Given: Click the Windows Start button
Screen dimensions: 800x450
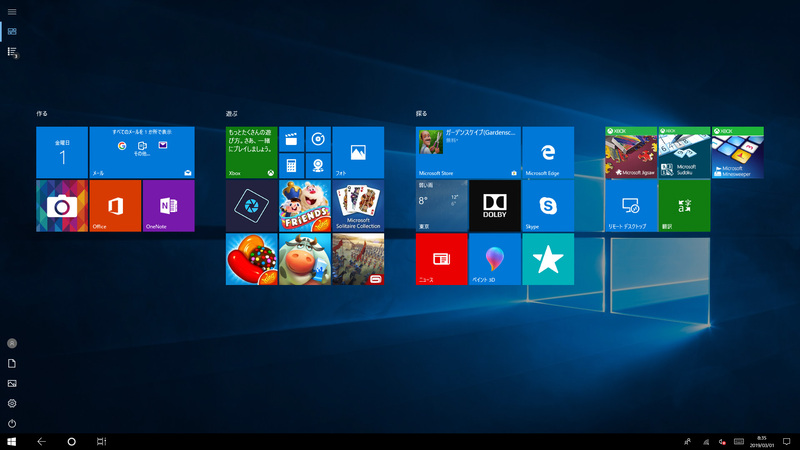Looking at the screenshot, I should (12, 442).
